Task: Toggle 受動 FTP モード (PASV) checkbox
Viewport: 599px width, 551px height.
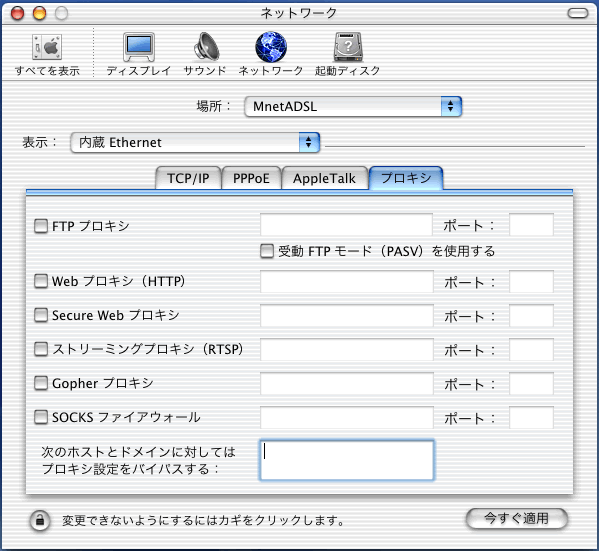Action: (267, 251)
